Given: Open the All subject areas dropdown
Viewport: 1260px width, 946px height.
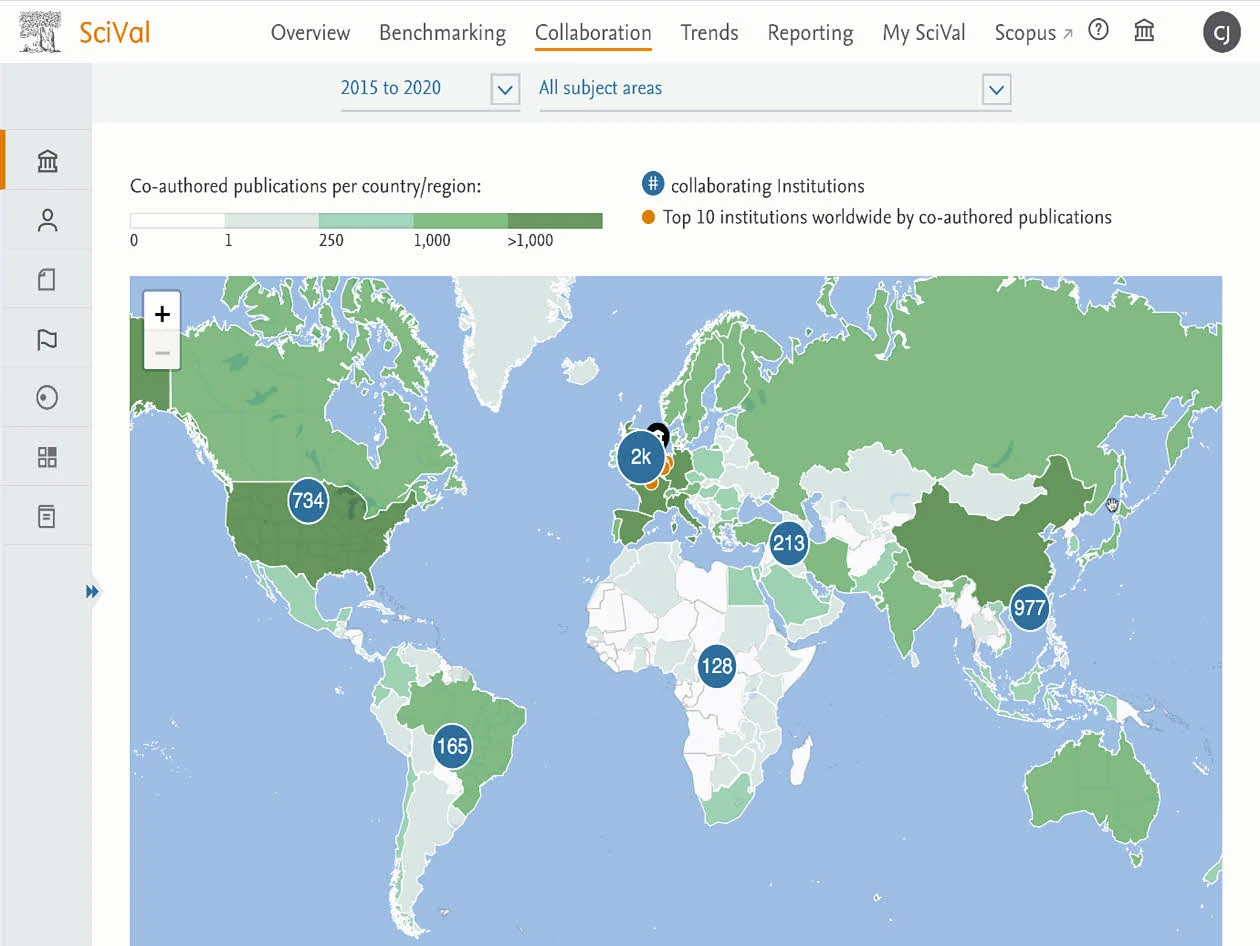Looking at the screenshot, I should tap(995, 89).
